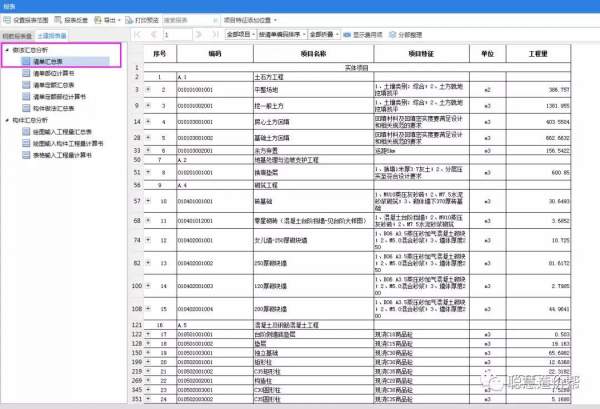
Task: Expand the 基础土方回填 row
Action: pyautogui.click(x=148, y=138)
